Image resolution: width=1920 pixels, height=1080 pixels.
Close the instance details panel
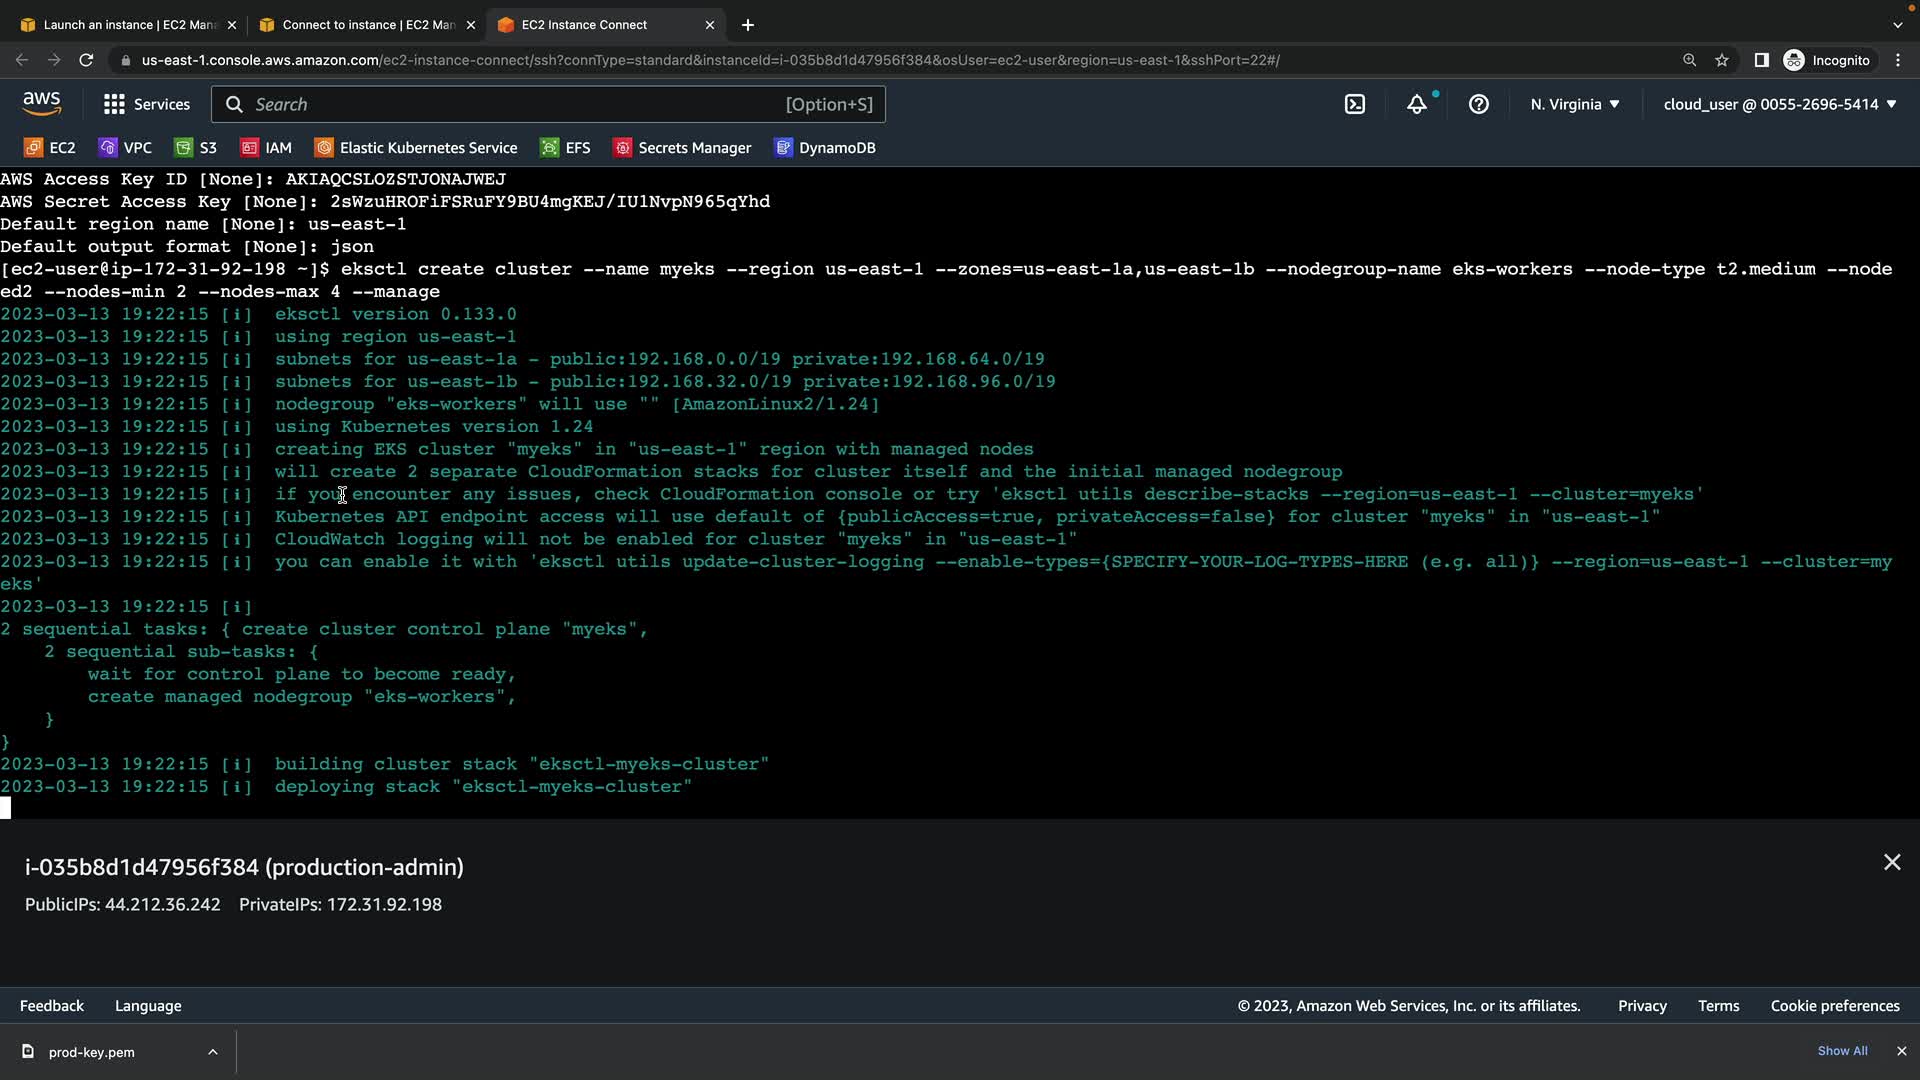1892,862
